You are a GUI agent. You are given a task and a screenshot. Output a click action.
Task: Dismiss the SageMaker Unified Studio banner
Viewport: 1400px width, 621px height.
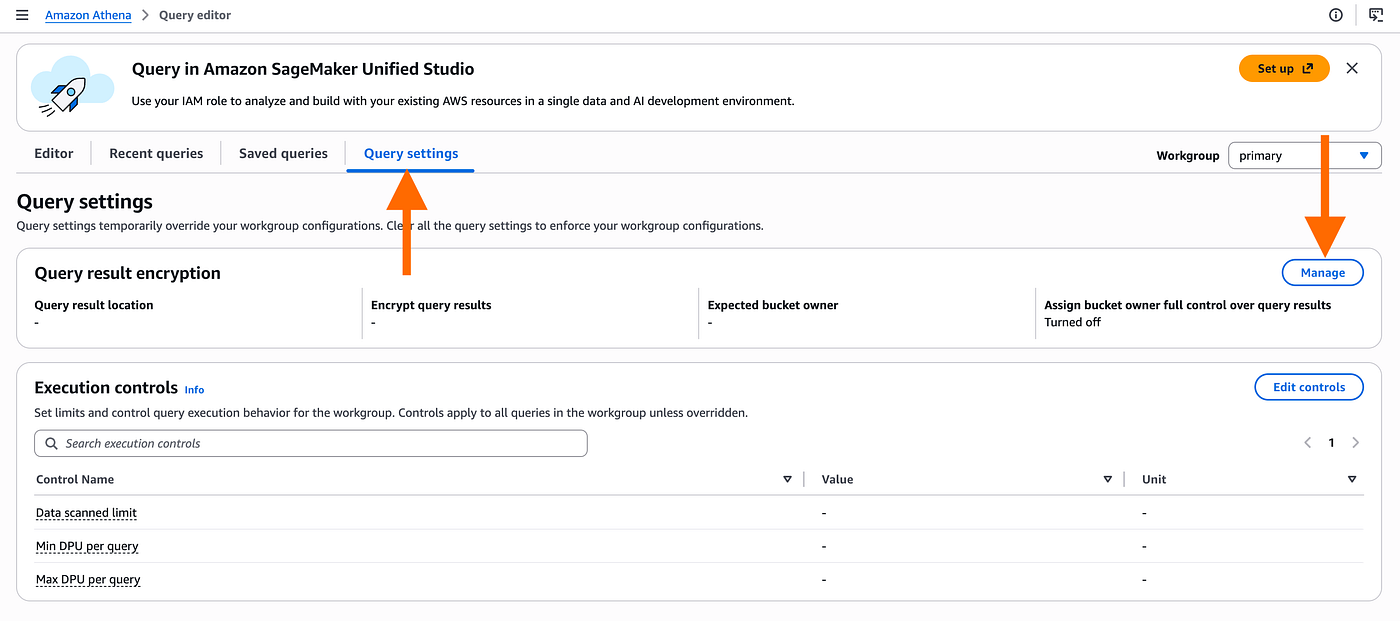click(1352, 68)
